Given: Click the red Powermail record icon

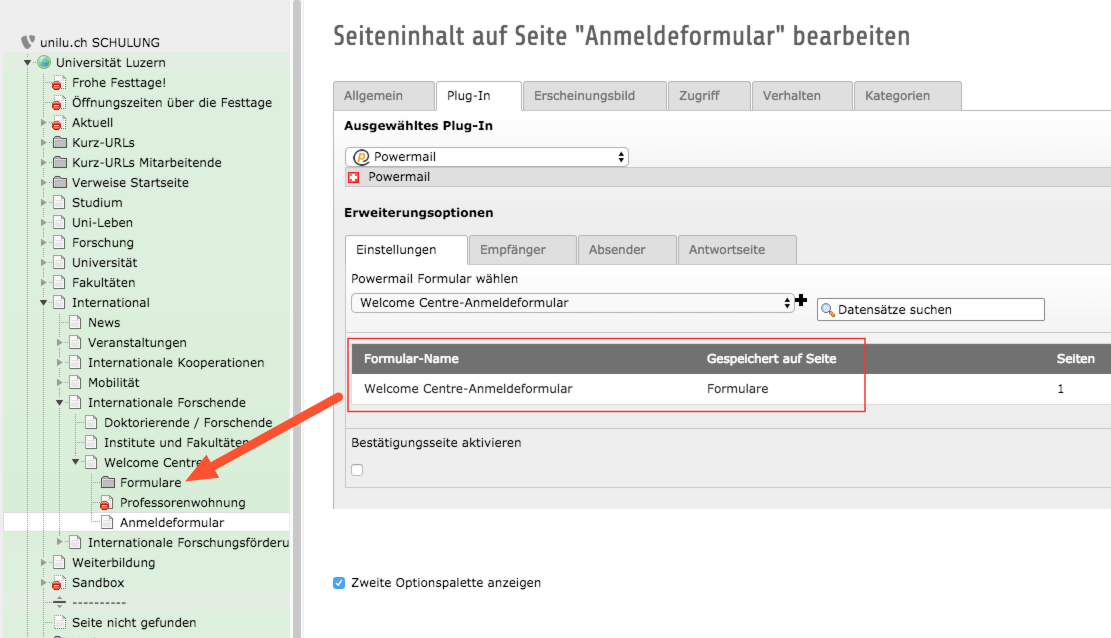Looking at the screenshot, I should point(354,177).
